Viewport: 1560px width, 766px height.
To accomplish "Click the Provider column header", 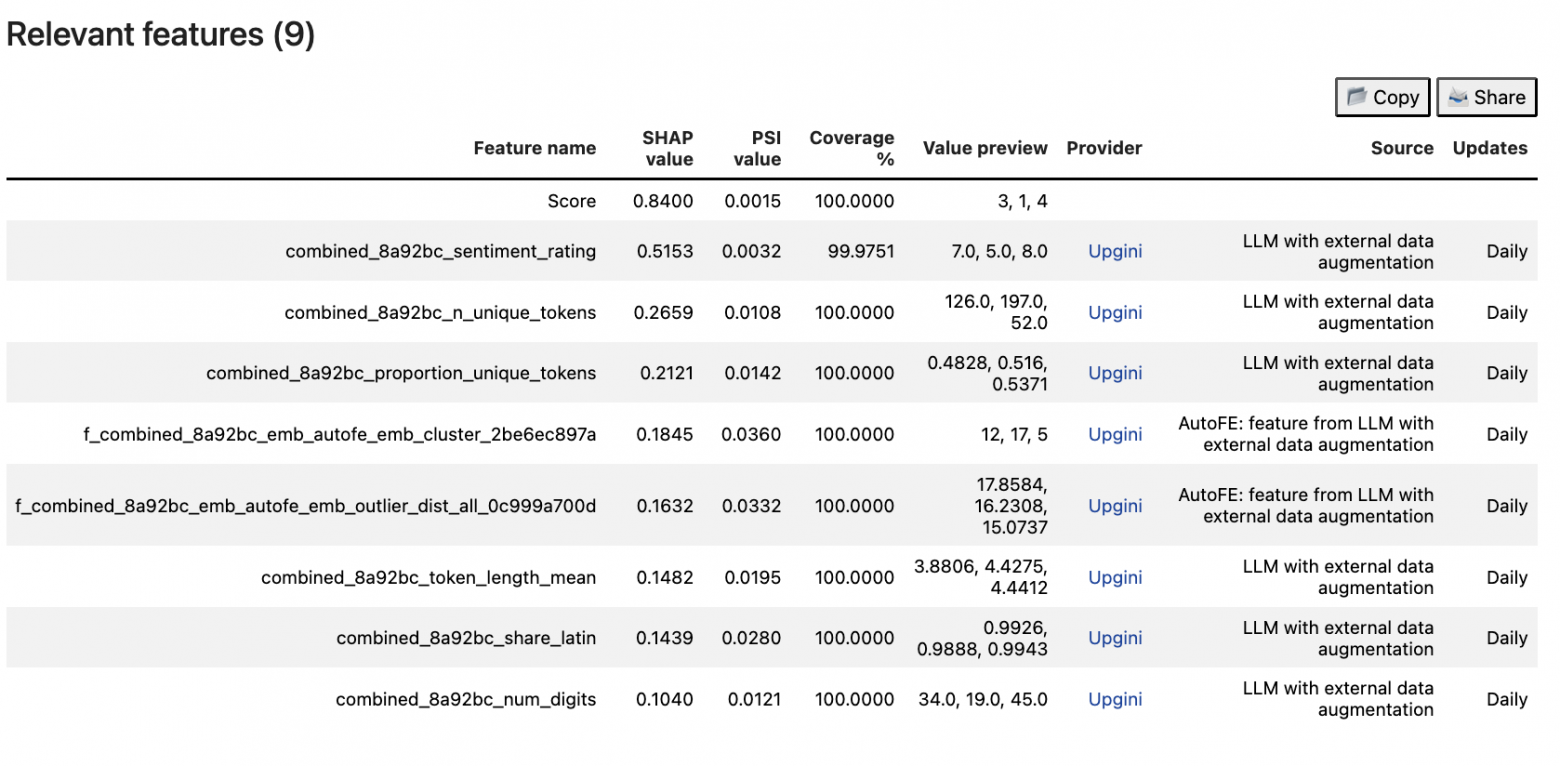I will tap(1104, 148).
